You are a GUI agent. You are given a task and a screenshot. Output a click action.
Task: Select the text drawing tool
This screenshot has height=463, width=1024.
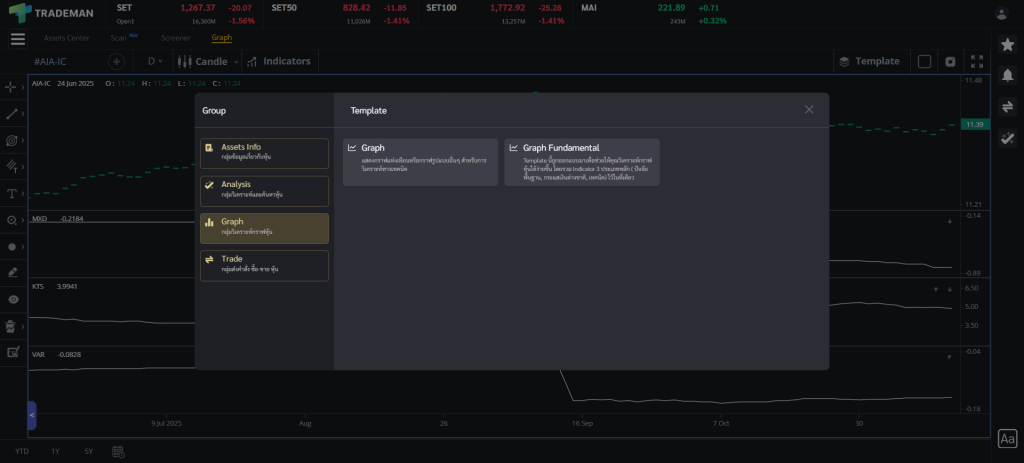(x=13, y=193)
